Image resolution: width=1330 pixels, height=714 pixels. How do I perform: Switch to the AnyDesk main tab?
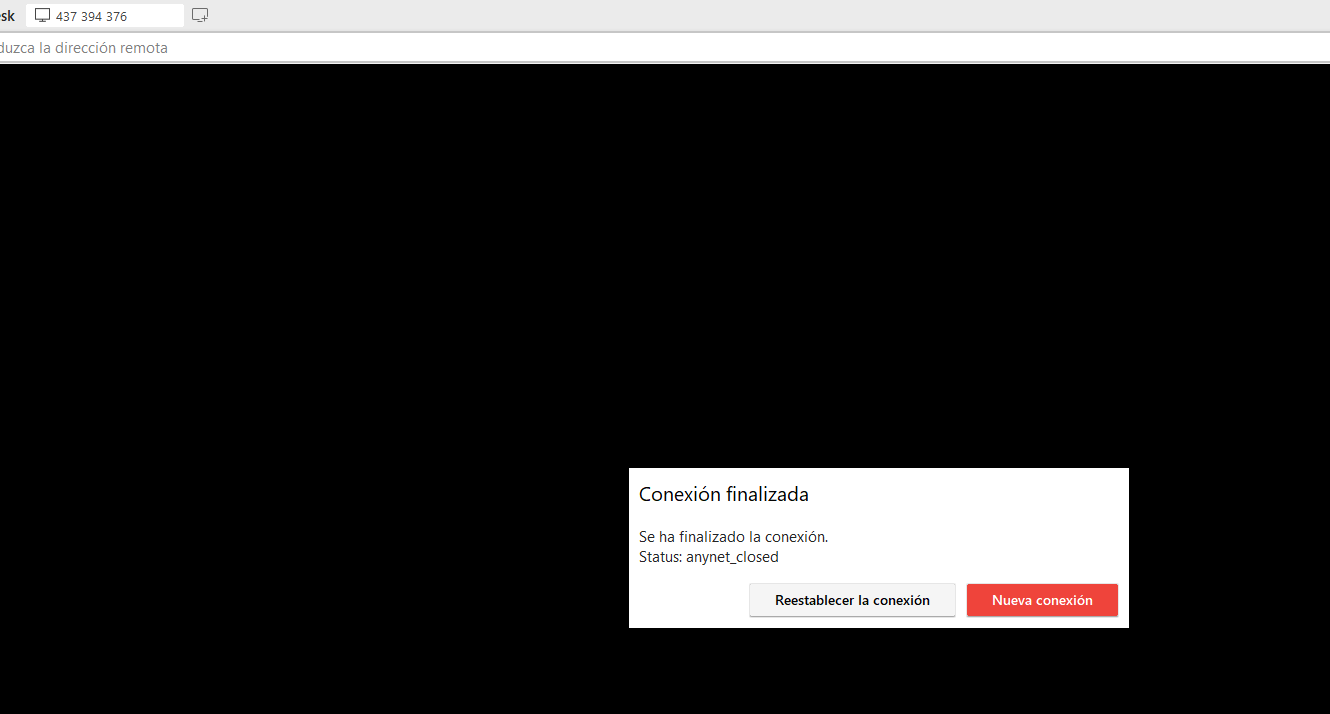[7, 16]
